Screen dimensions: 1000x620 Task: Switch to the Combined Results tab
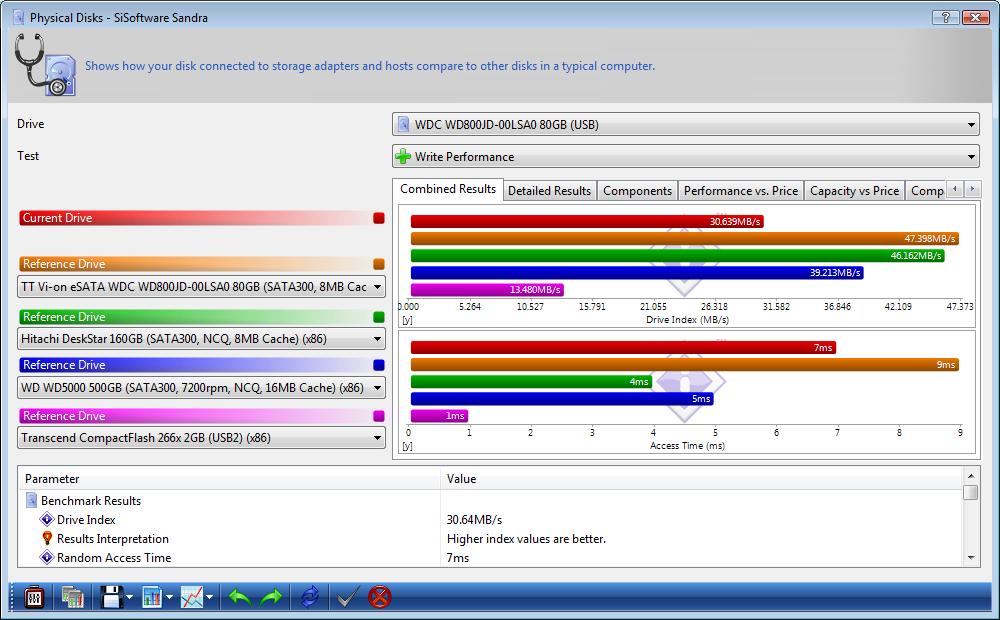pyautogui.click(x=448, y=189)
